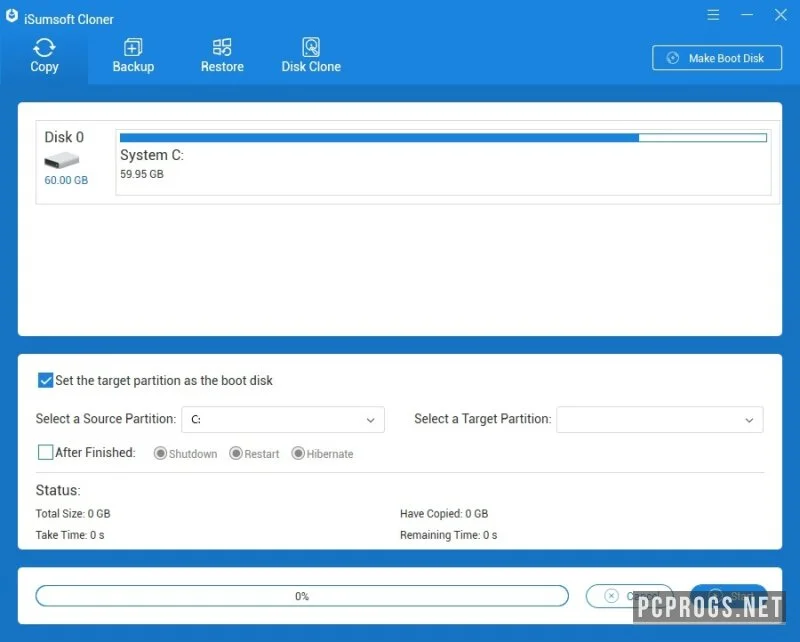Image resolution: width=800 pixels, height=642 pixels.
Task: Open the Restore tab
Action: tap(222, 56)
